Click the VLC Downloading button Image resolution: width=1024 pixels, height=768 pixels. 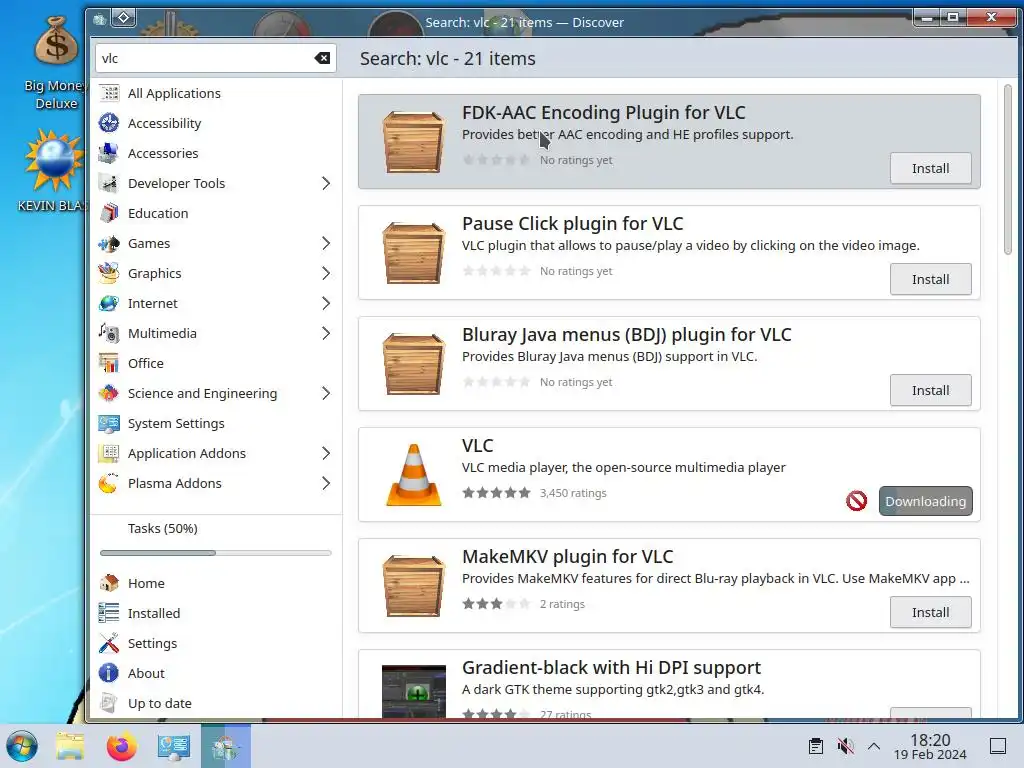pyautogui.click(x=925, y=501)
